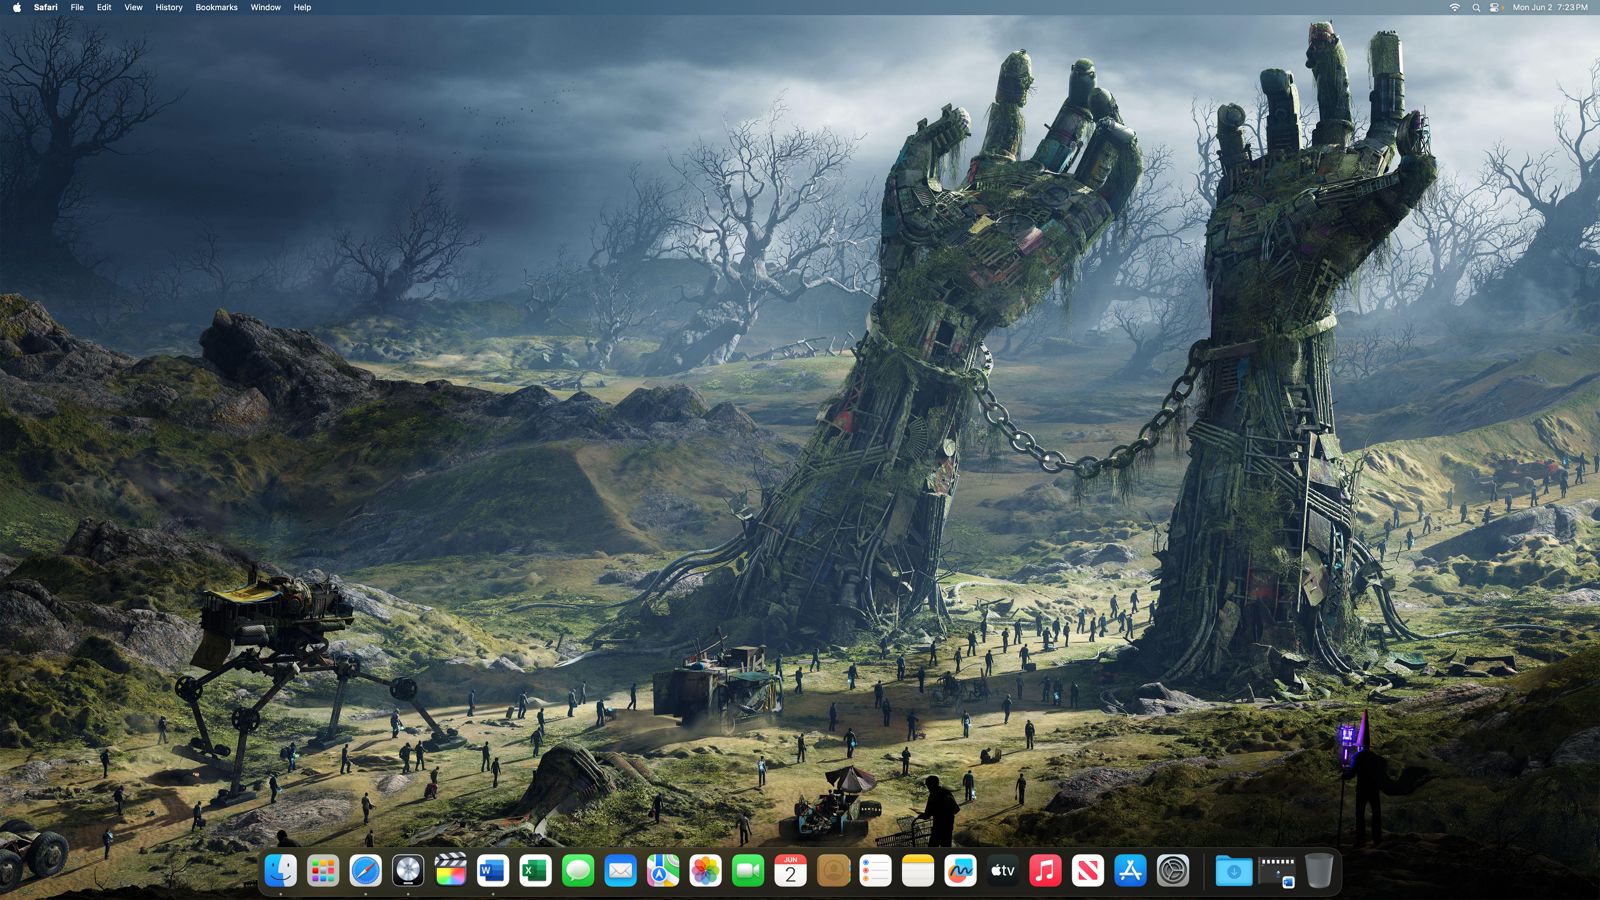Open Microsoft Excel from the Dock
Screen dimensions: 1600x900
(535, 871)
